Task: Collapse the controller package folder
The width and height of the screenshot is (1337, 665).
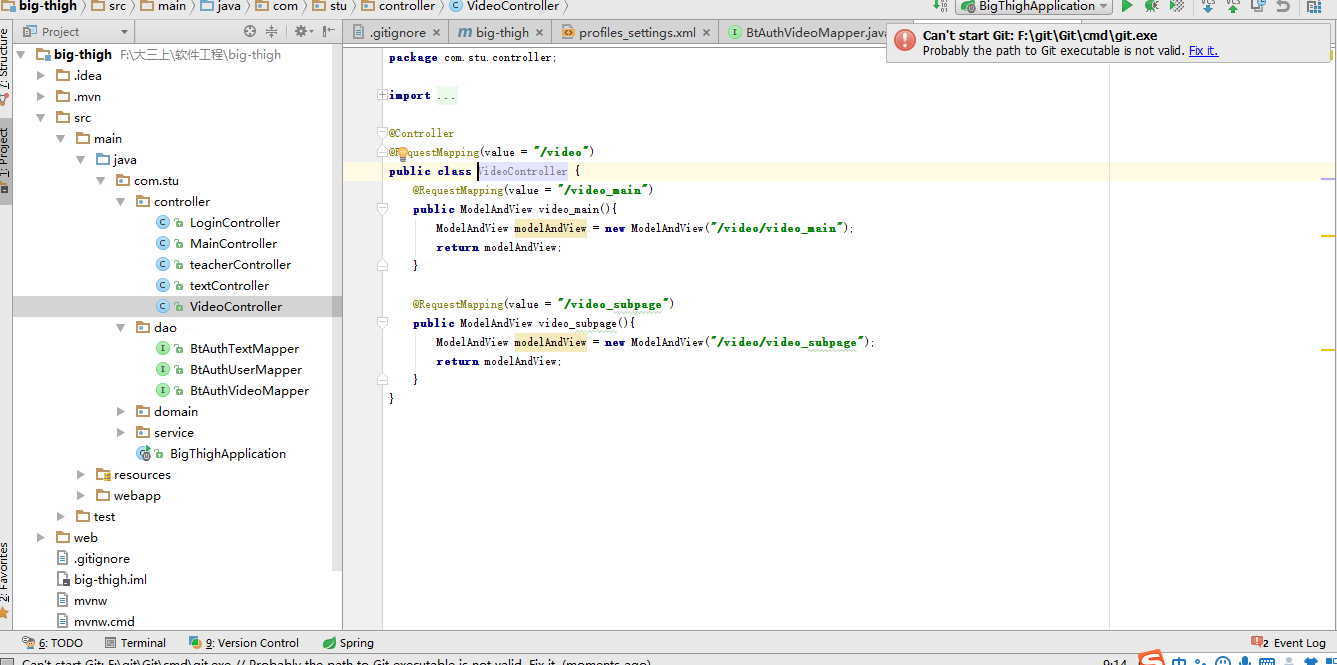Action: tap(121, 202)
